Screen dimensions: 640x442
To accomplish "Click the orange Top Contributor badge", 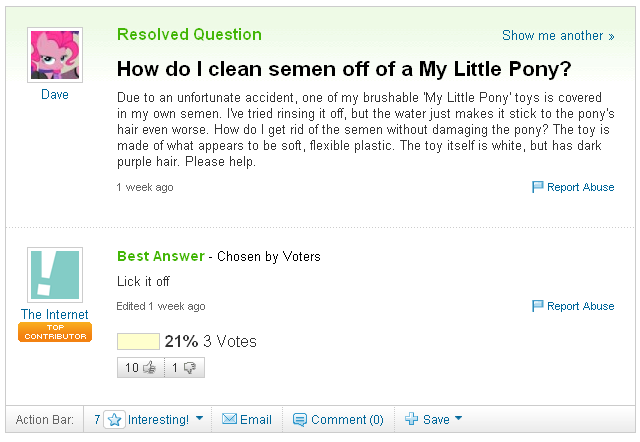I will point(55,332).
